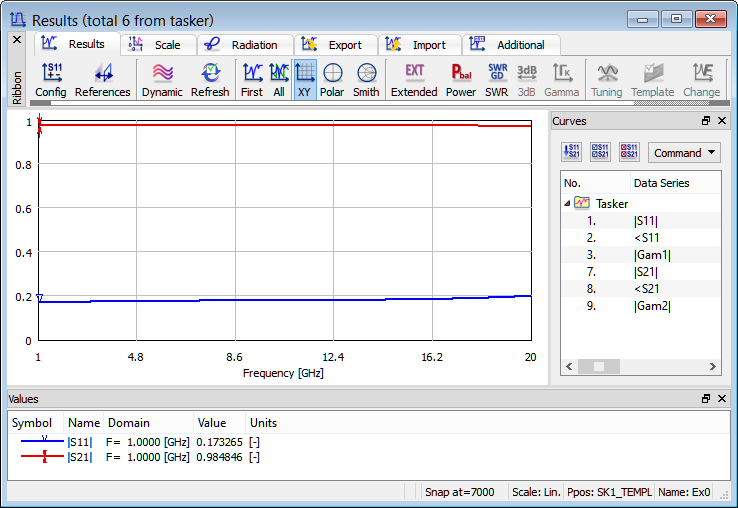Show only the First curve
This screenshot has height=508, width=738.
(x=252, y=79)
